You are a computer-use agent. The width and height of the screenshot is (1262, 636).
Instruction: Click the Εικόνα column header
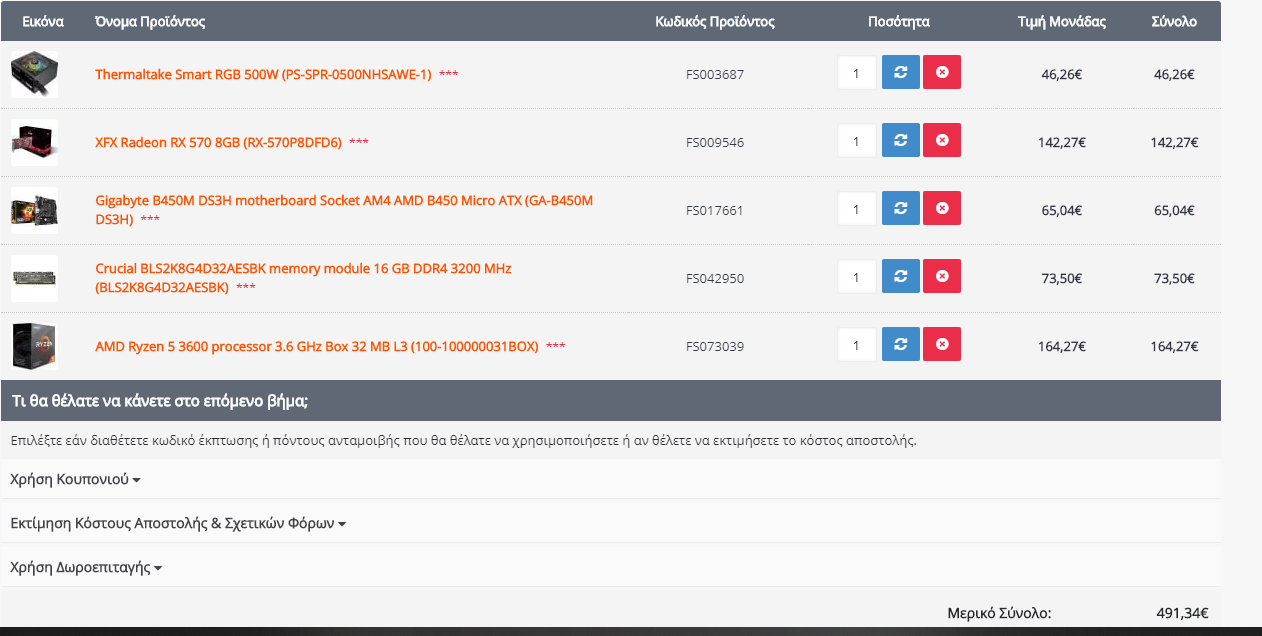pos(43,21)
